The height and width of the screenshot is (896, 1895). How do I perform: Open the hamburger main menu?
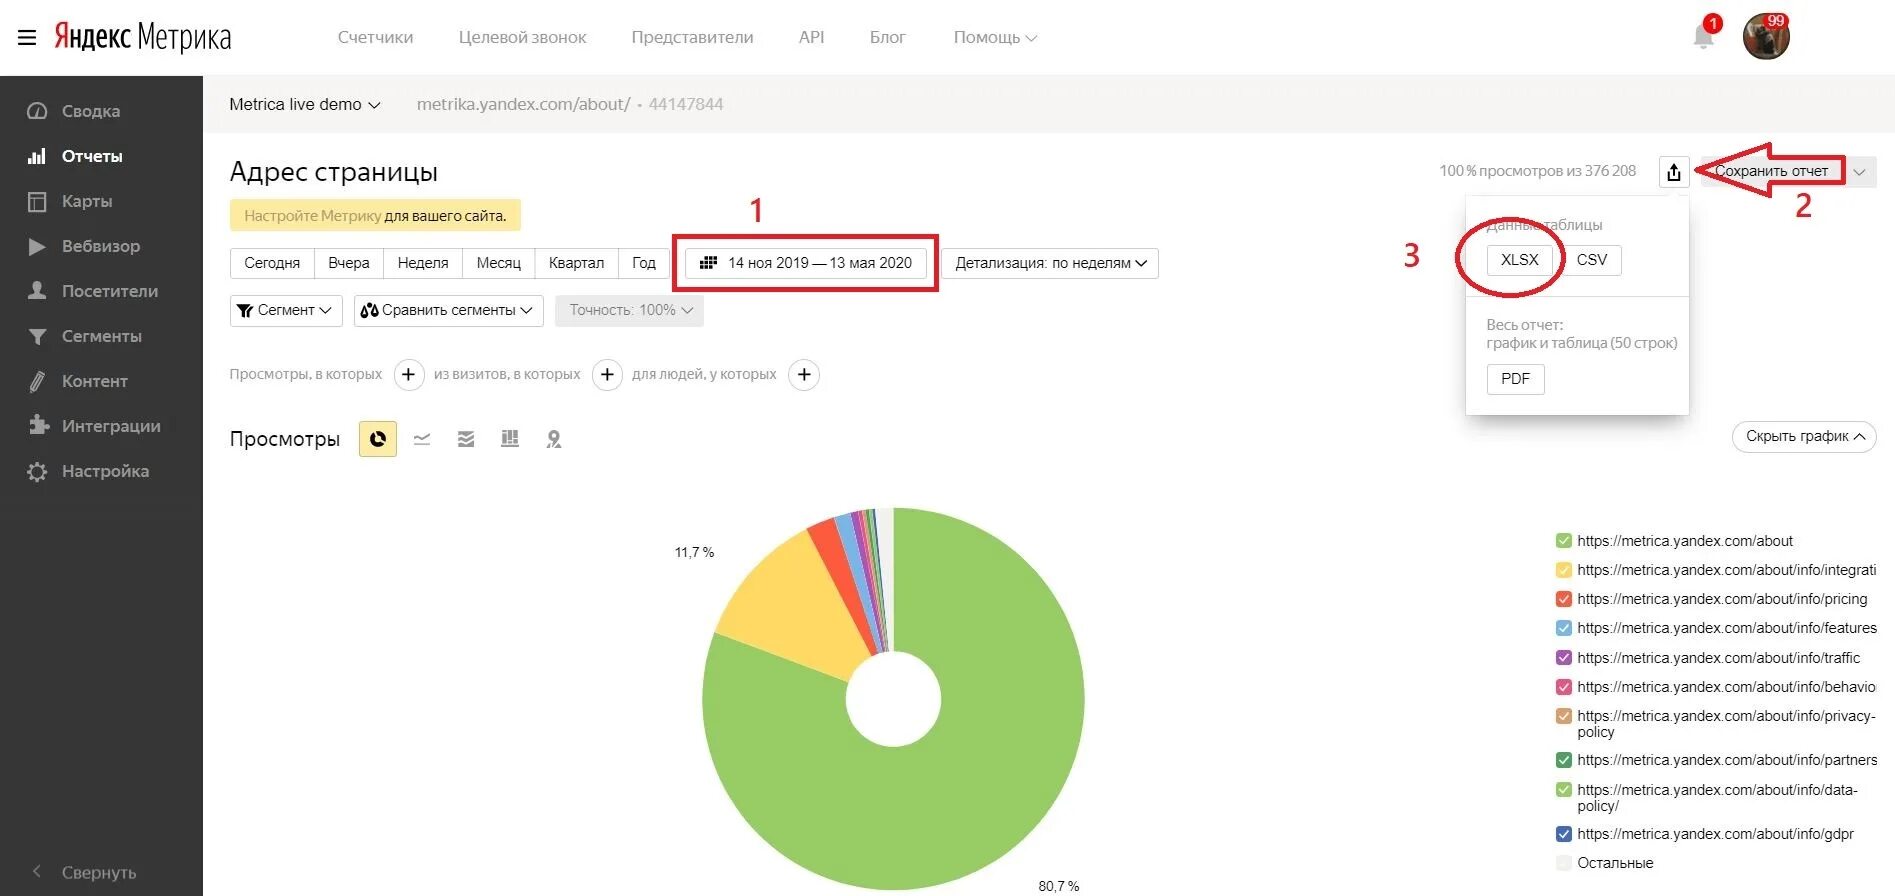pos(27,38)
